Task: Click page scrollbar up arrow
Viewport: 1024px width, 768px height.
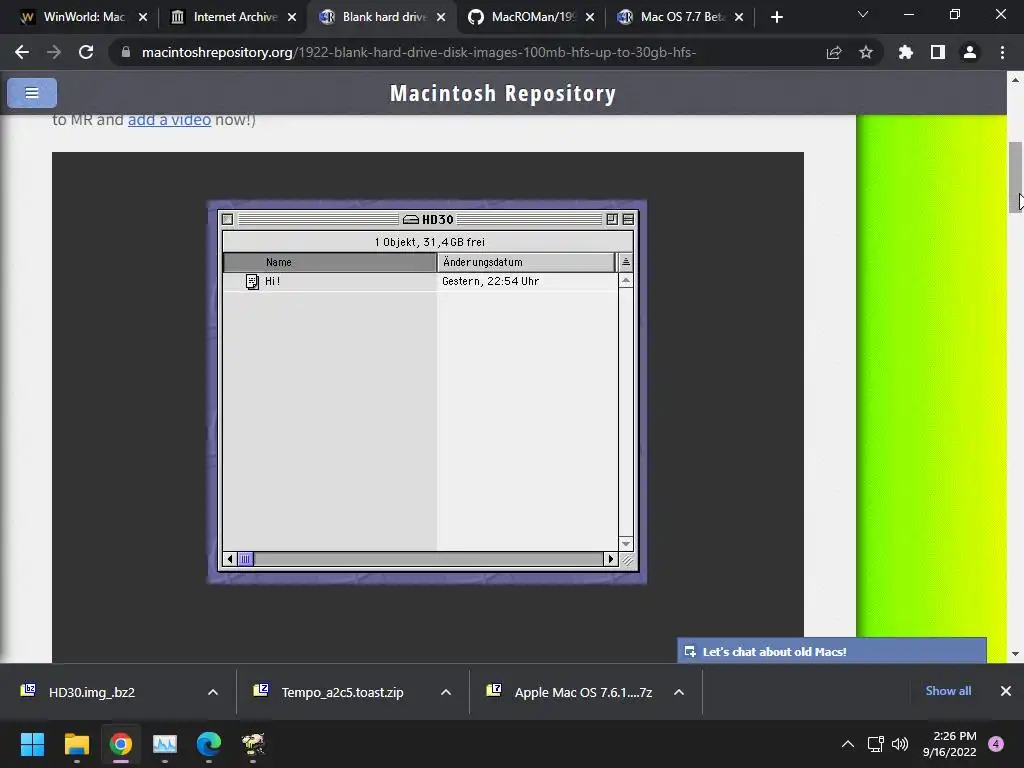Action: point(1015,80)
